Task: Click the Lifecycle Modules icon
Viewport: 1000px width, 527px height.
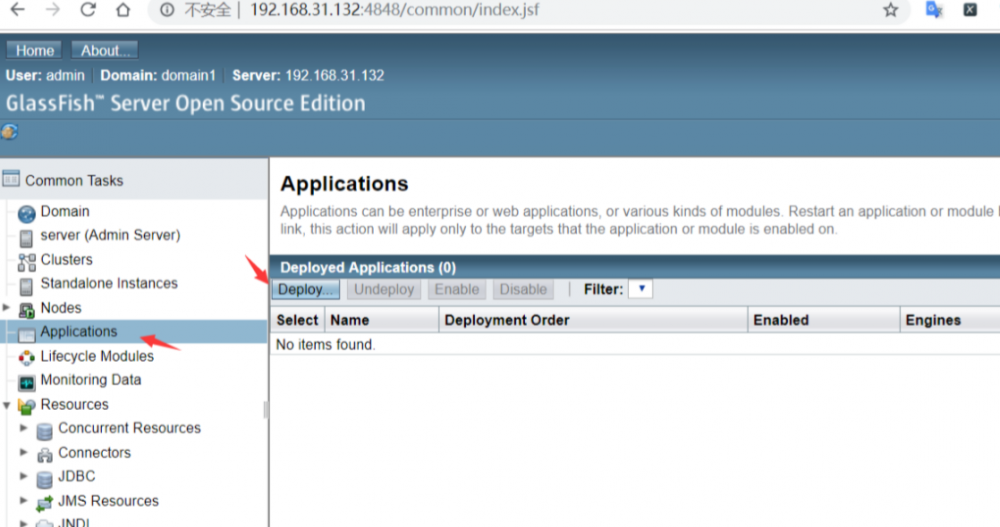Action: coord(27,359)
